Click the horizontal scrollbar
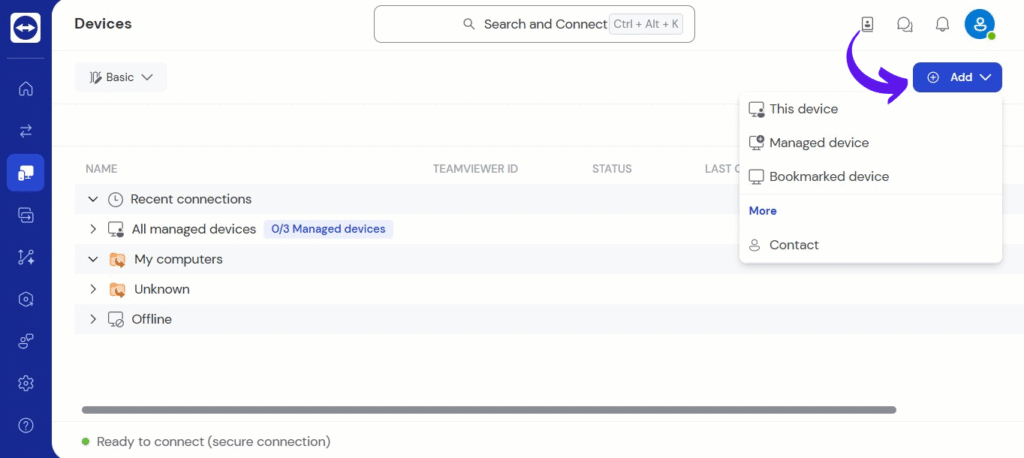The height and width of the screenshot is (458, 1024). (489, 410)
